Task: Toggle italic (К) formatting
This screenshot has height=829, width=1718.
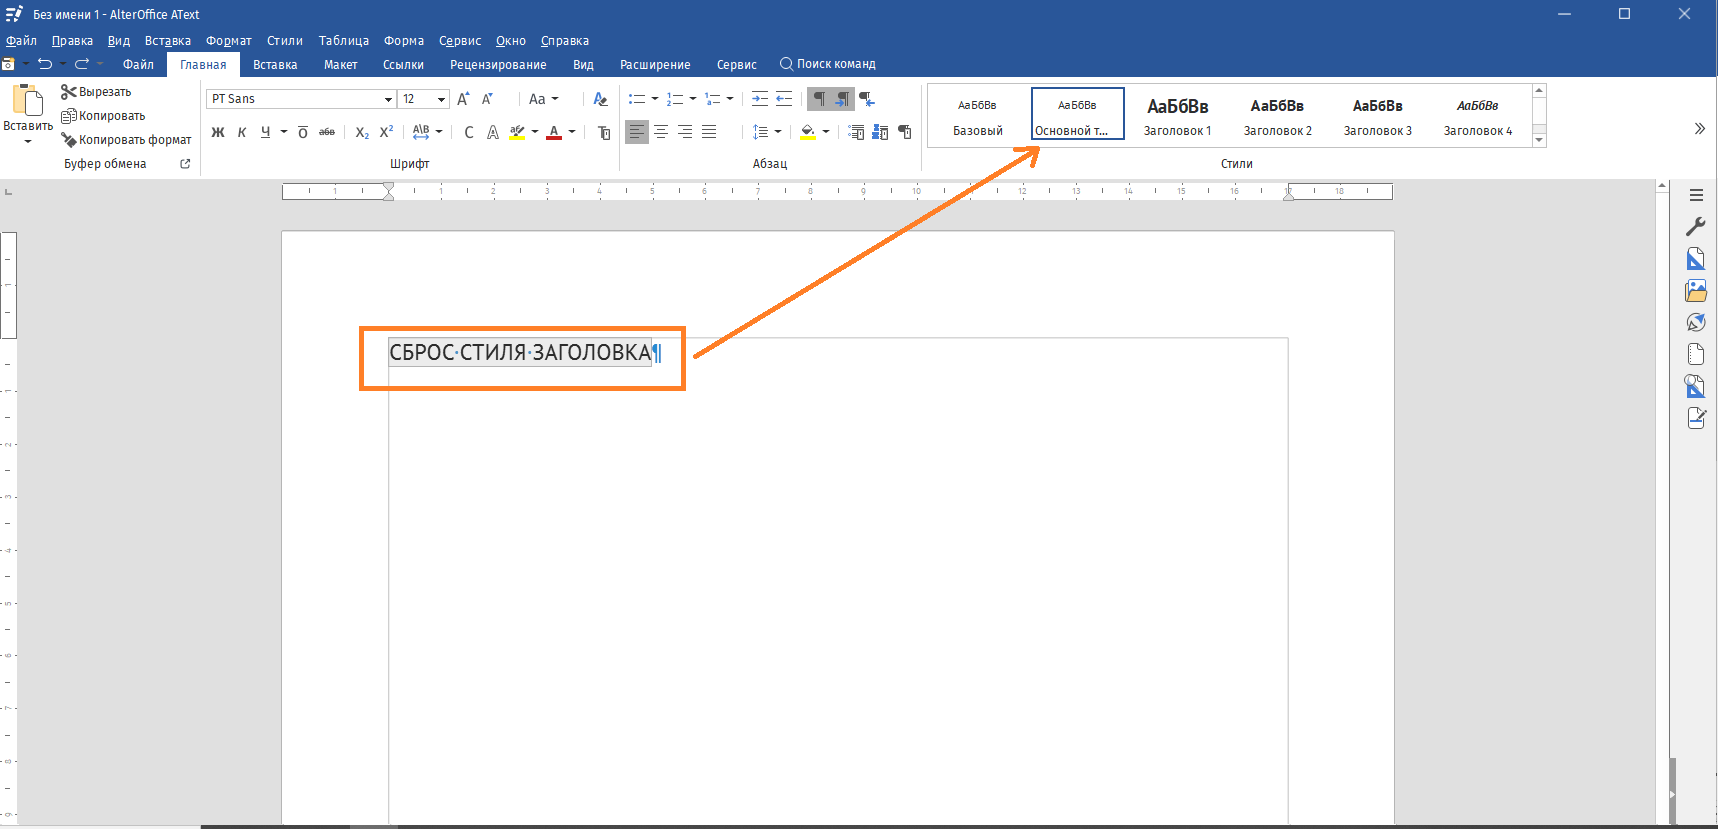Action: point(242,132)
